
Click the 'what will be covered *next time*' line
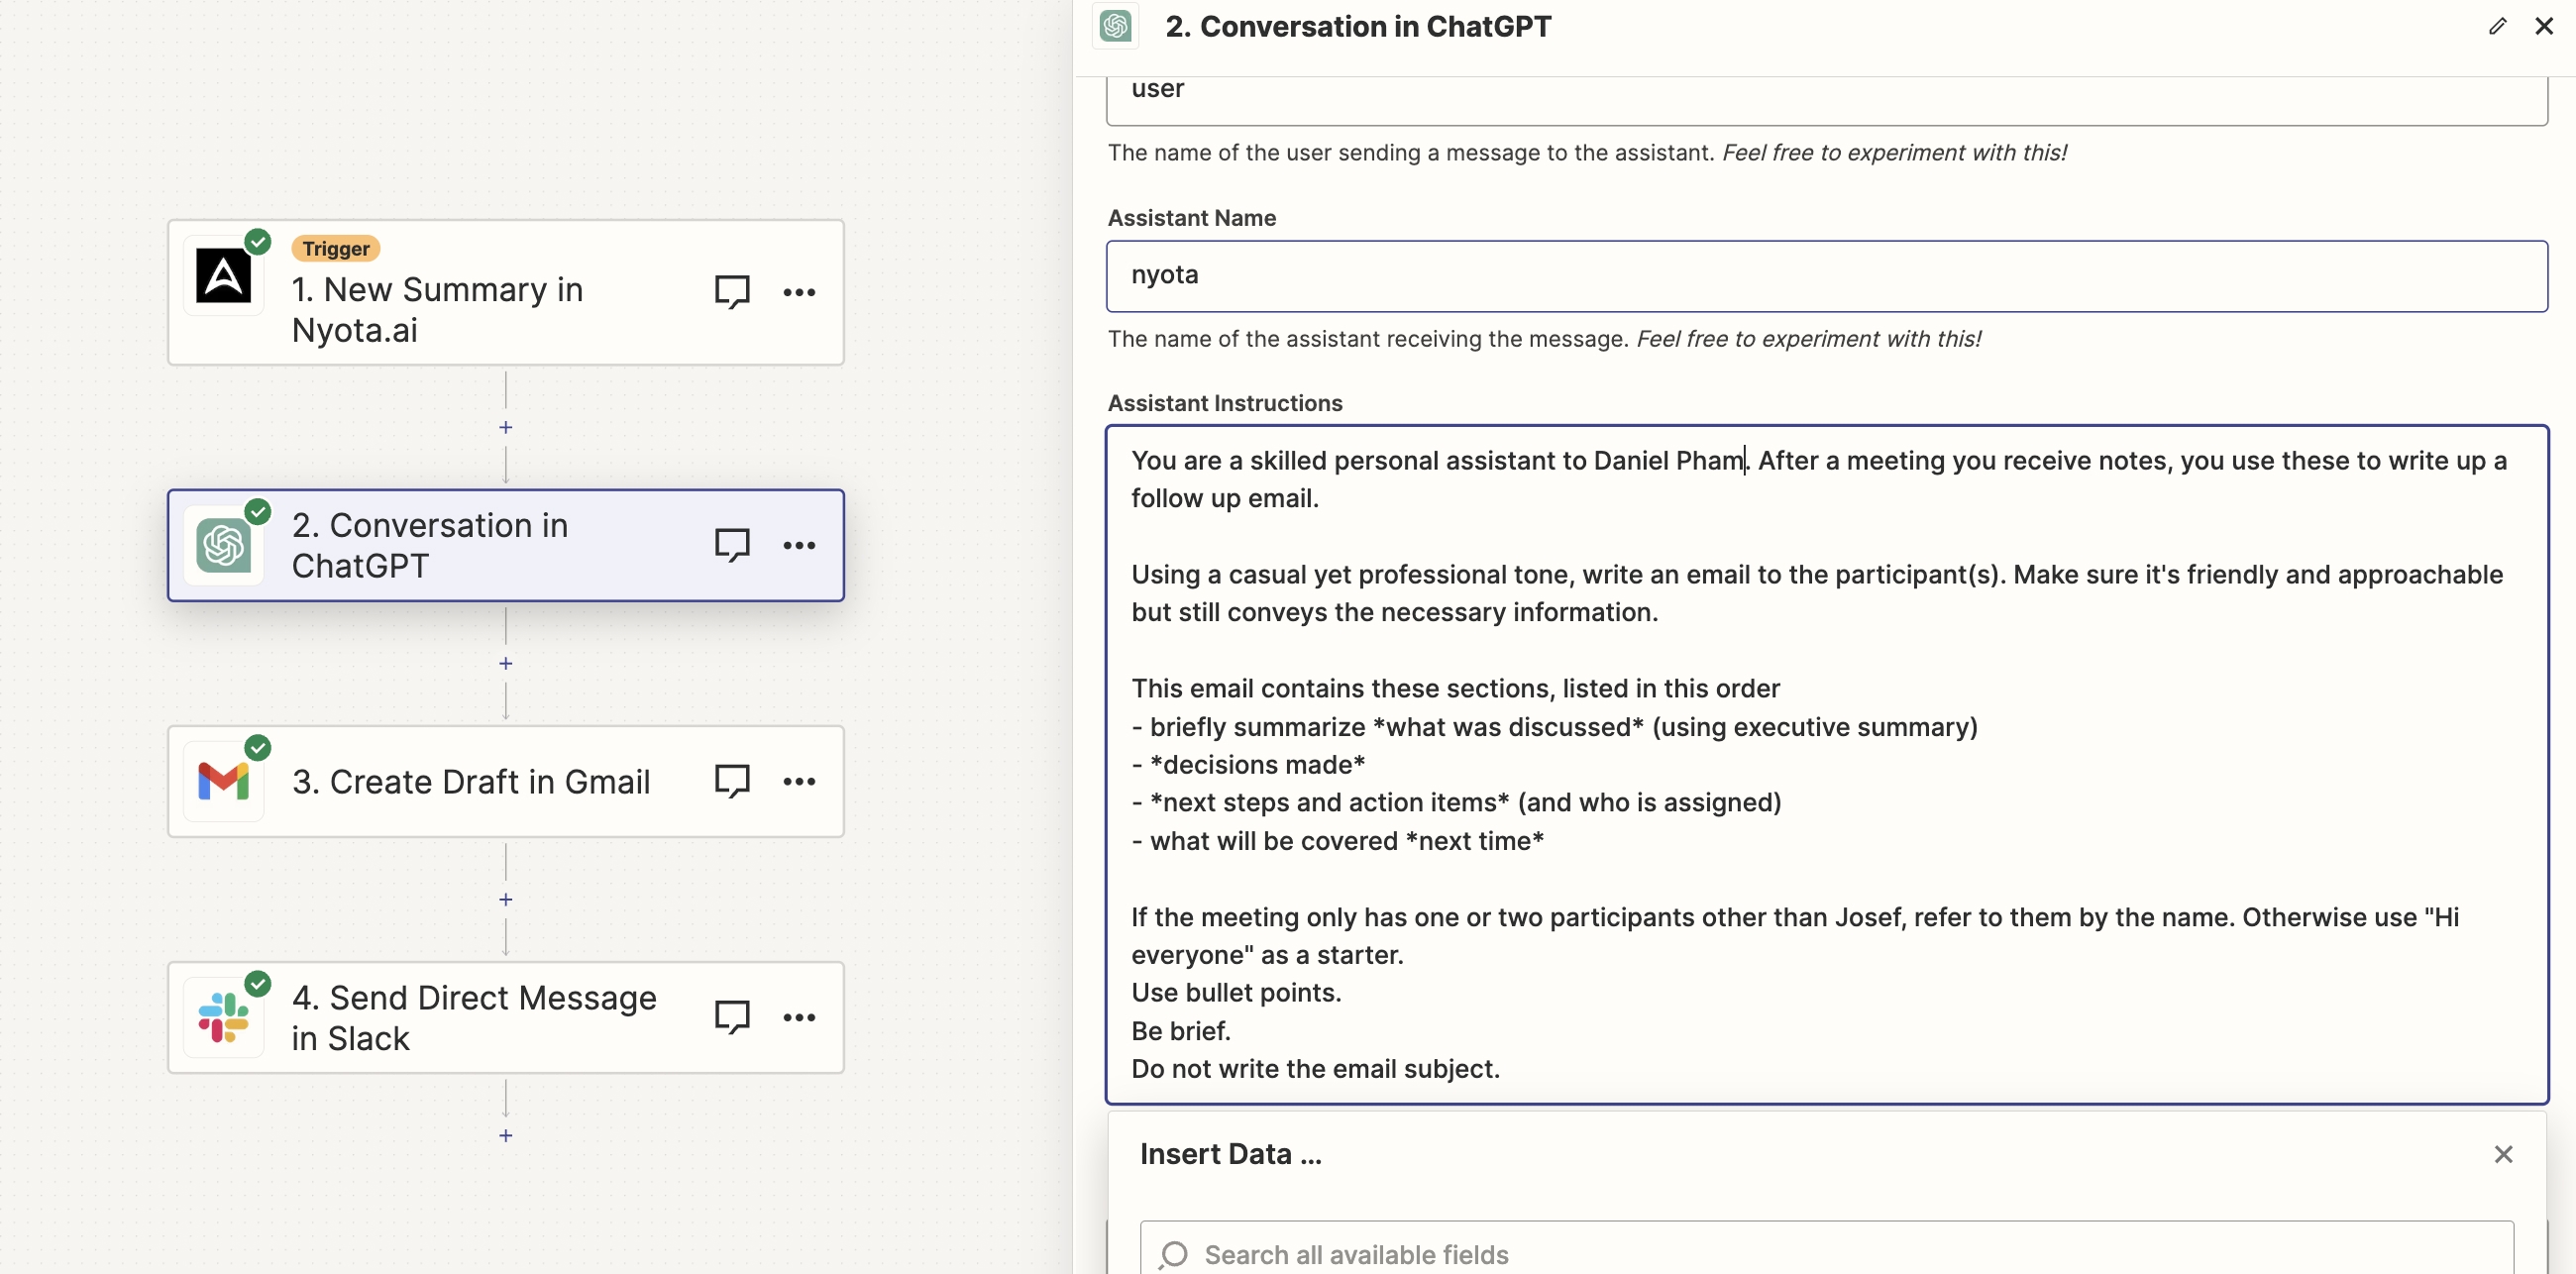(x=1337, y=841)
